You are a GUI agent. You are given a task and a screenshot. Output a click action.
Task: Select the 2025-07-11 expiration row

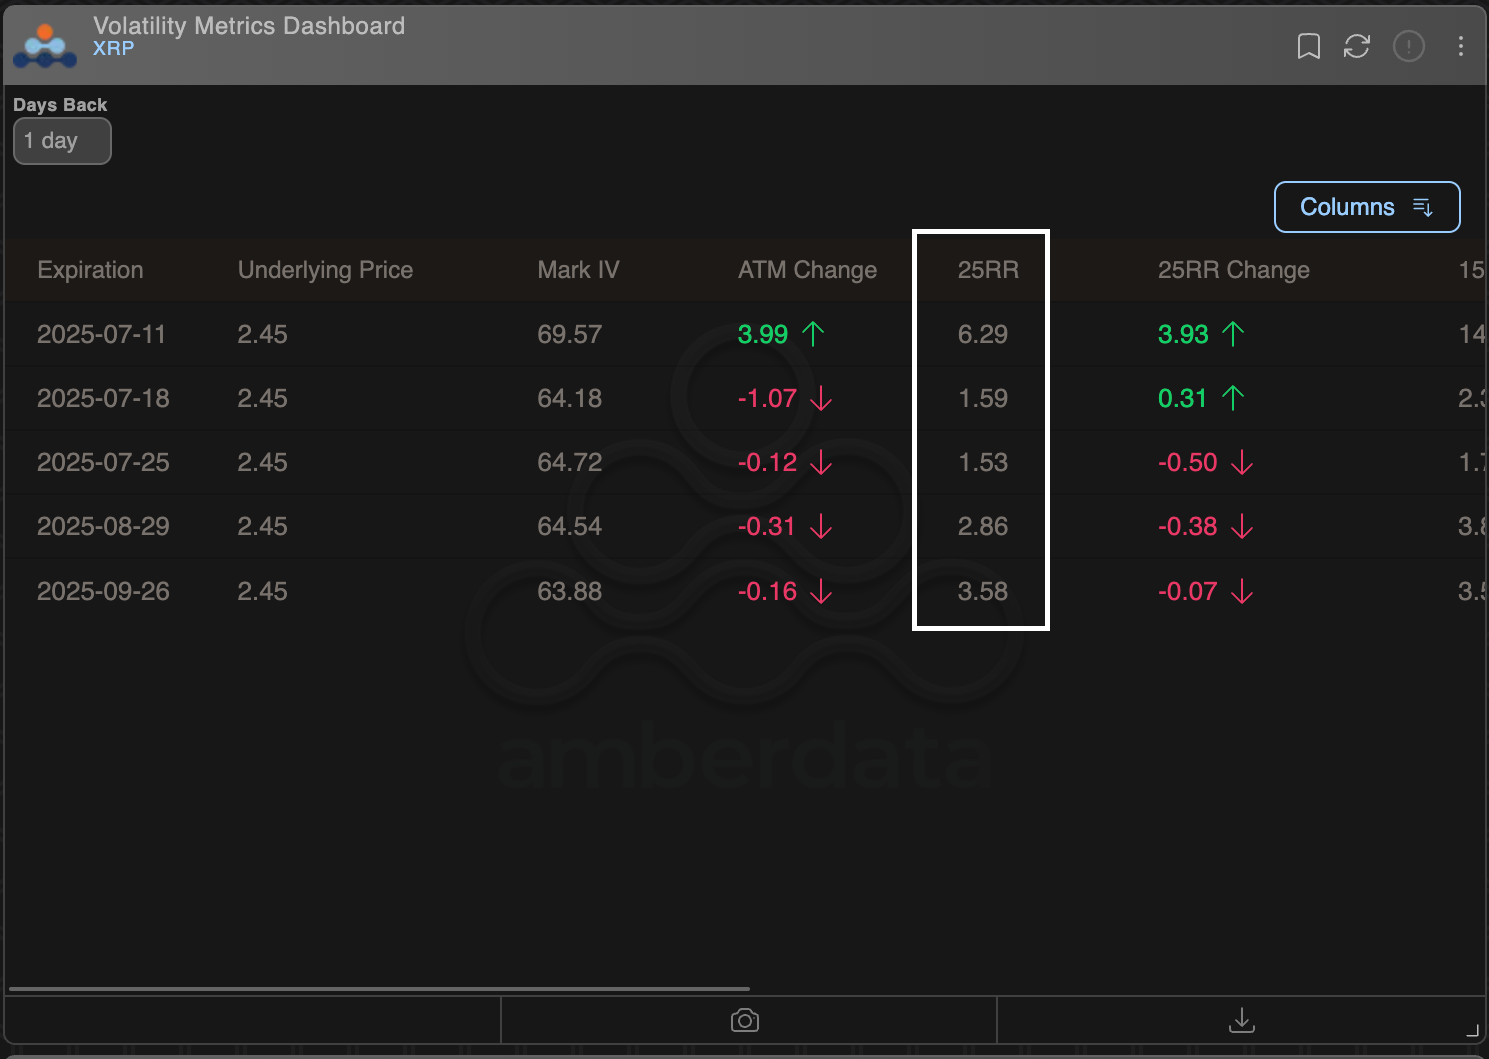102,334
